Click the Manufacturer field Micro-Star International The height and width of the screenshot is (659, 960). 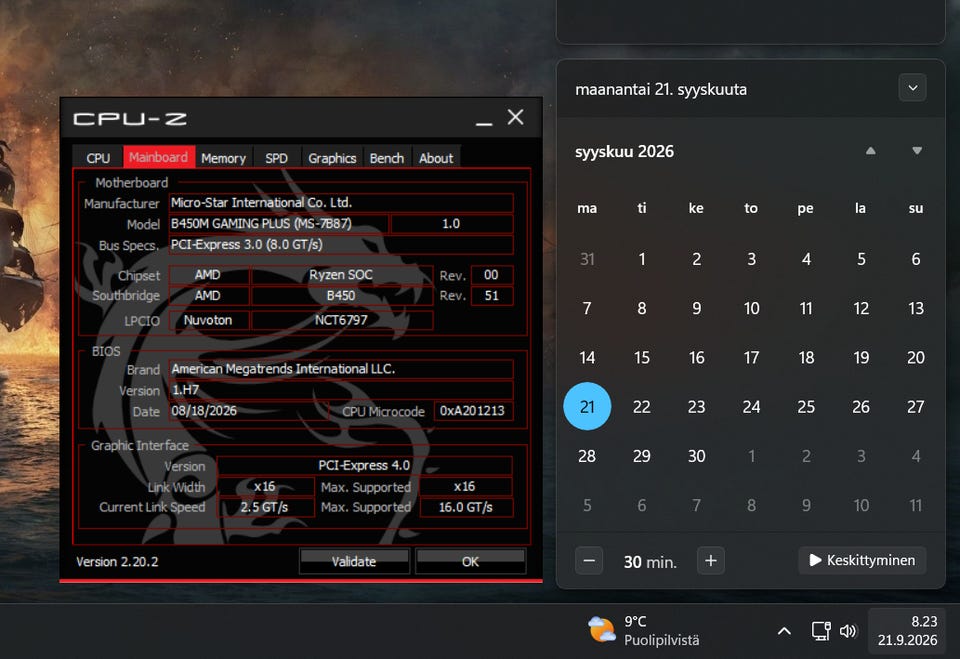(341, 203)
